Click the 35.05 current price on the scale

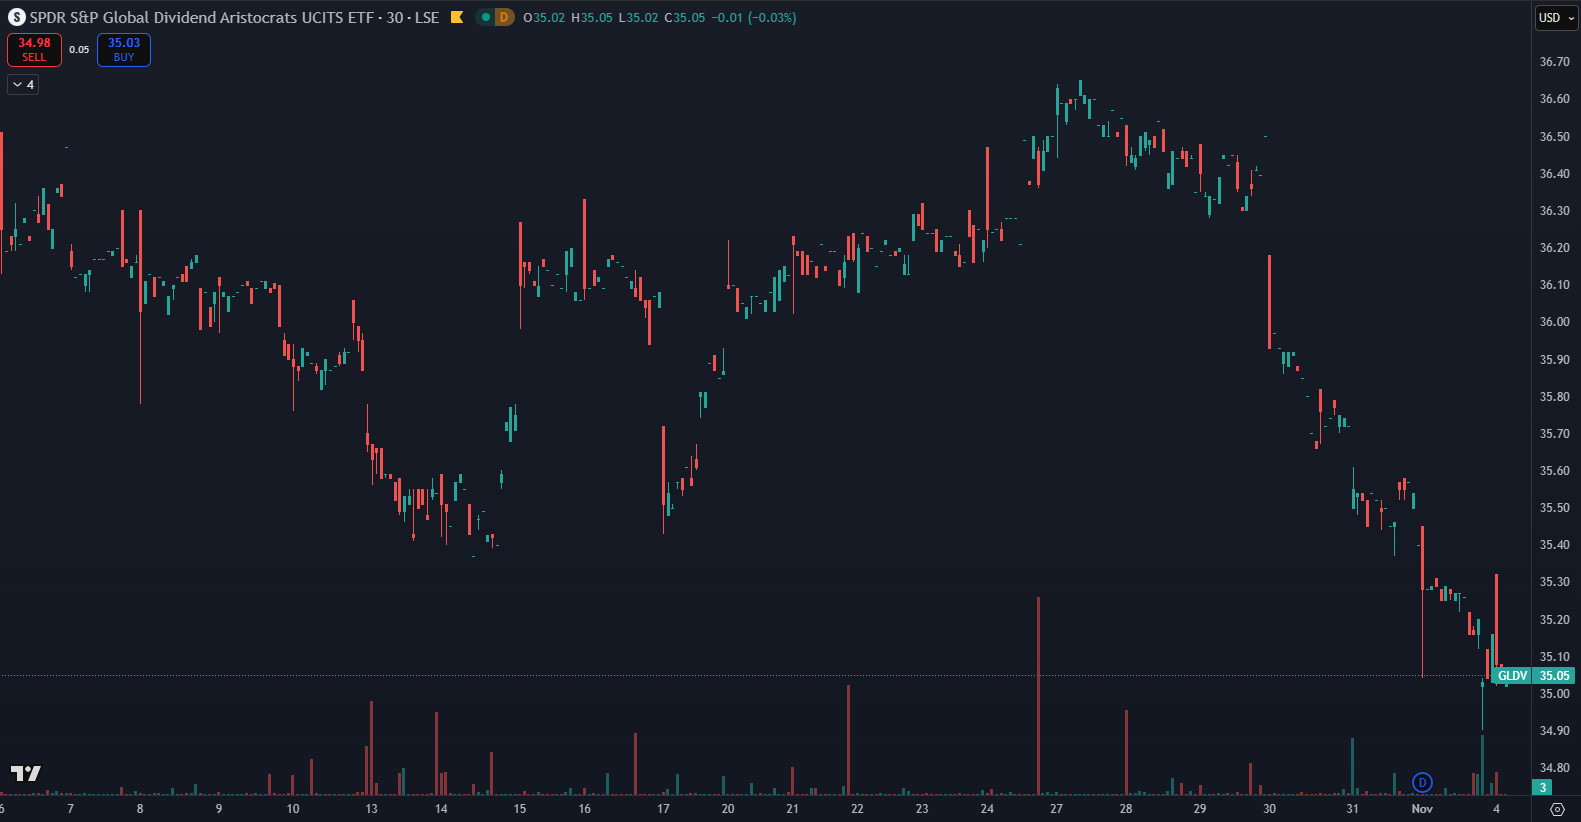(1554, 676)
